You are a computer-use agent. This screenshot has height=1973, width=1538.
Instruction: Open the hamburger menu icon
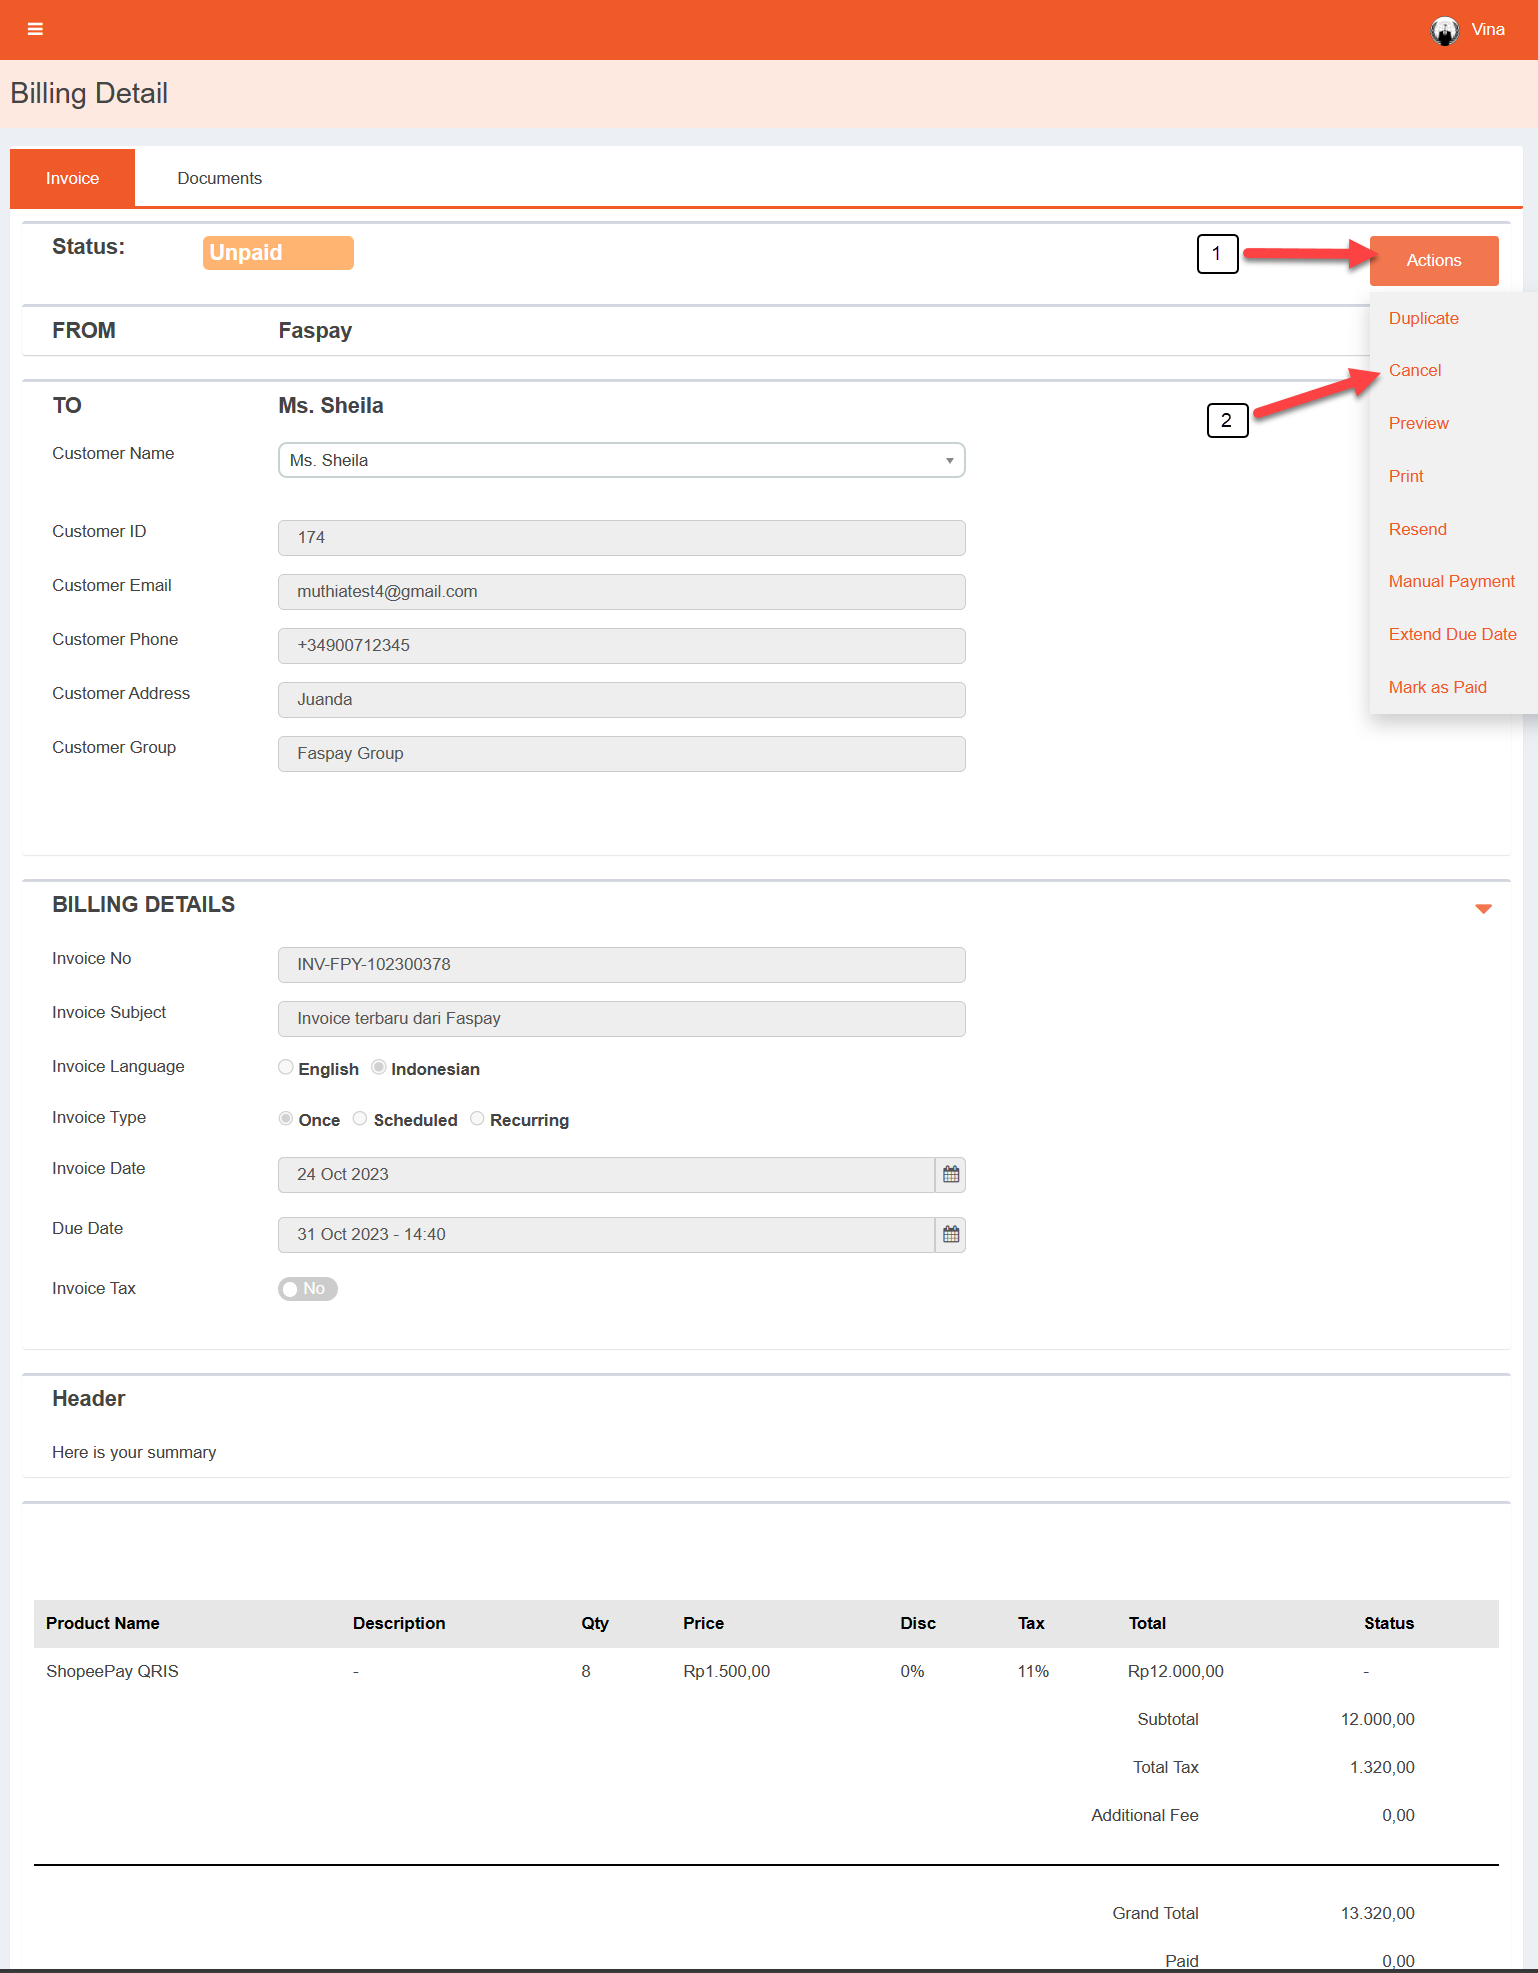pos(35,29)
